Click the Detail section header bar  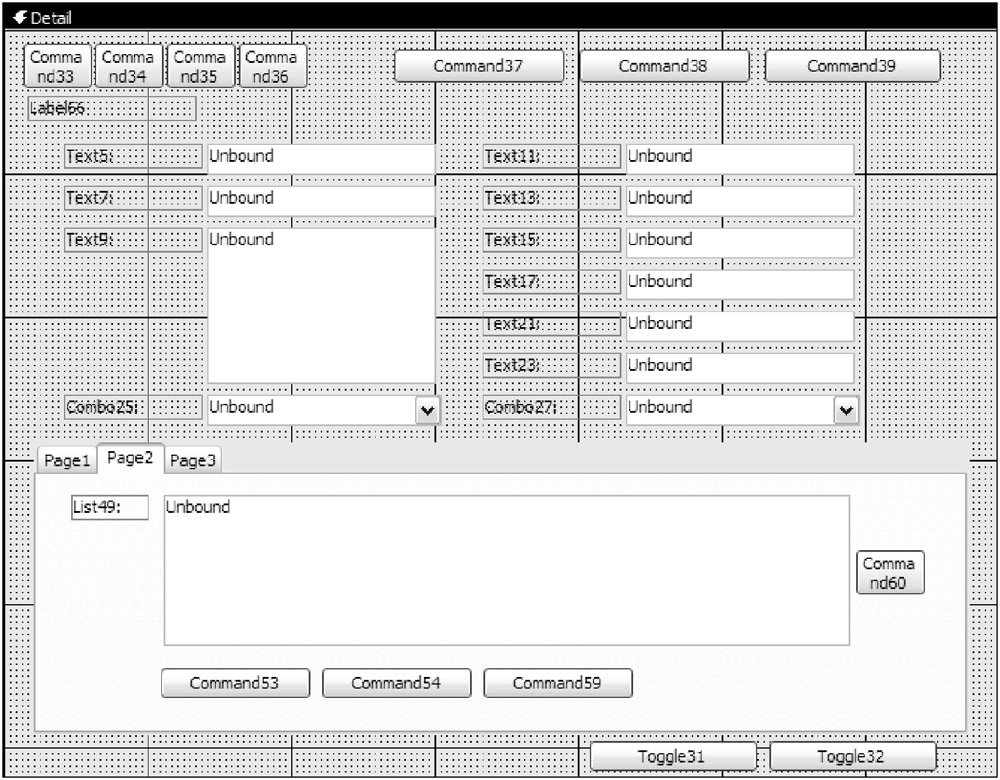(500, 18)
